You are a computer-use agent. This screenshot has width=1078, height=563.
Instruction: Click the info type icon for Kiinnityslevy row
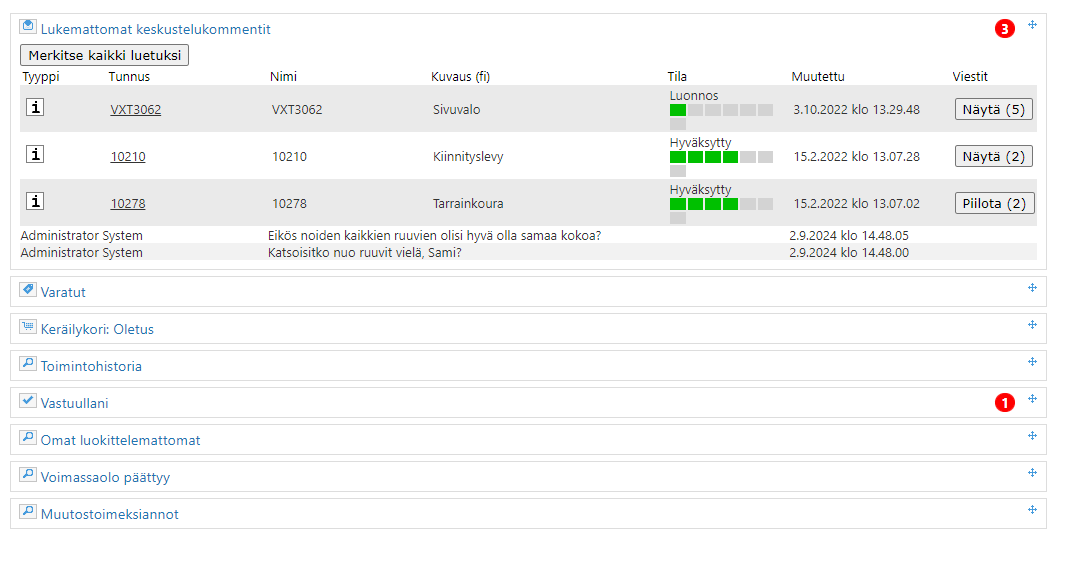click(35, 155)
